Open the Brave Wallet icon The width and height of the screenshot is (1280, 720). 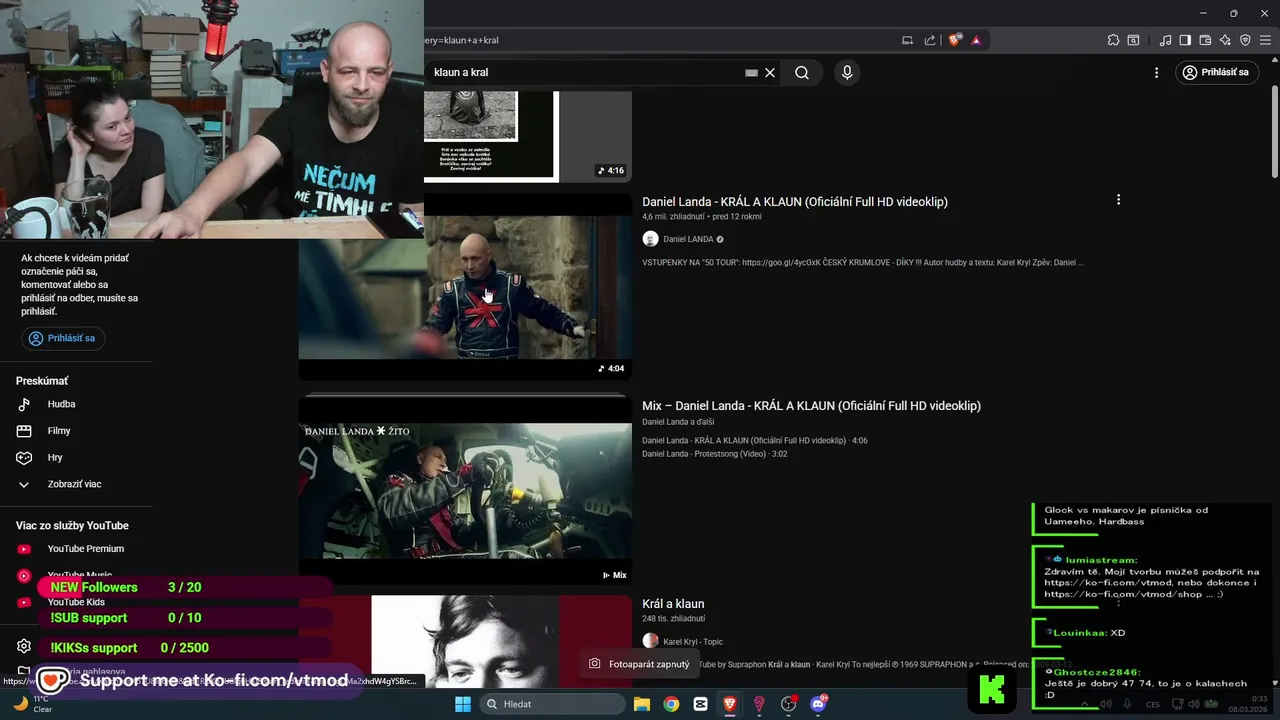click(x=1205, y=40)
